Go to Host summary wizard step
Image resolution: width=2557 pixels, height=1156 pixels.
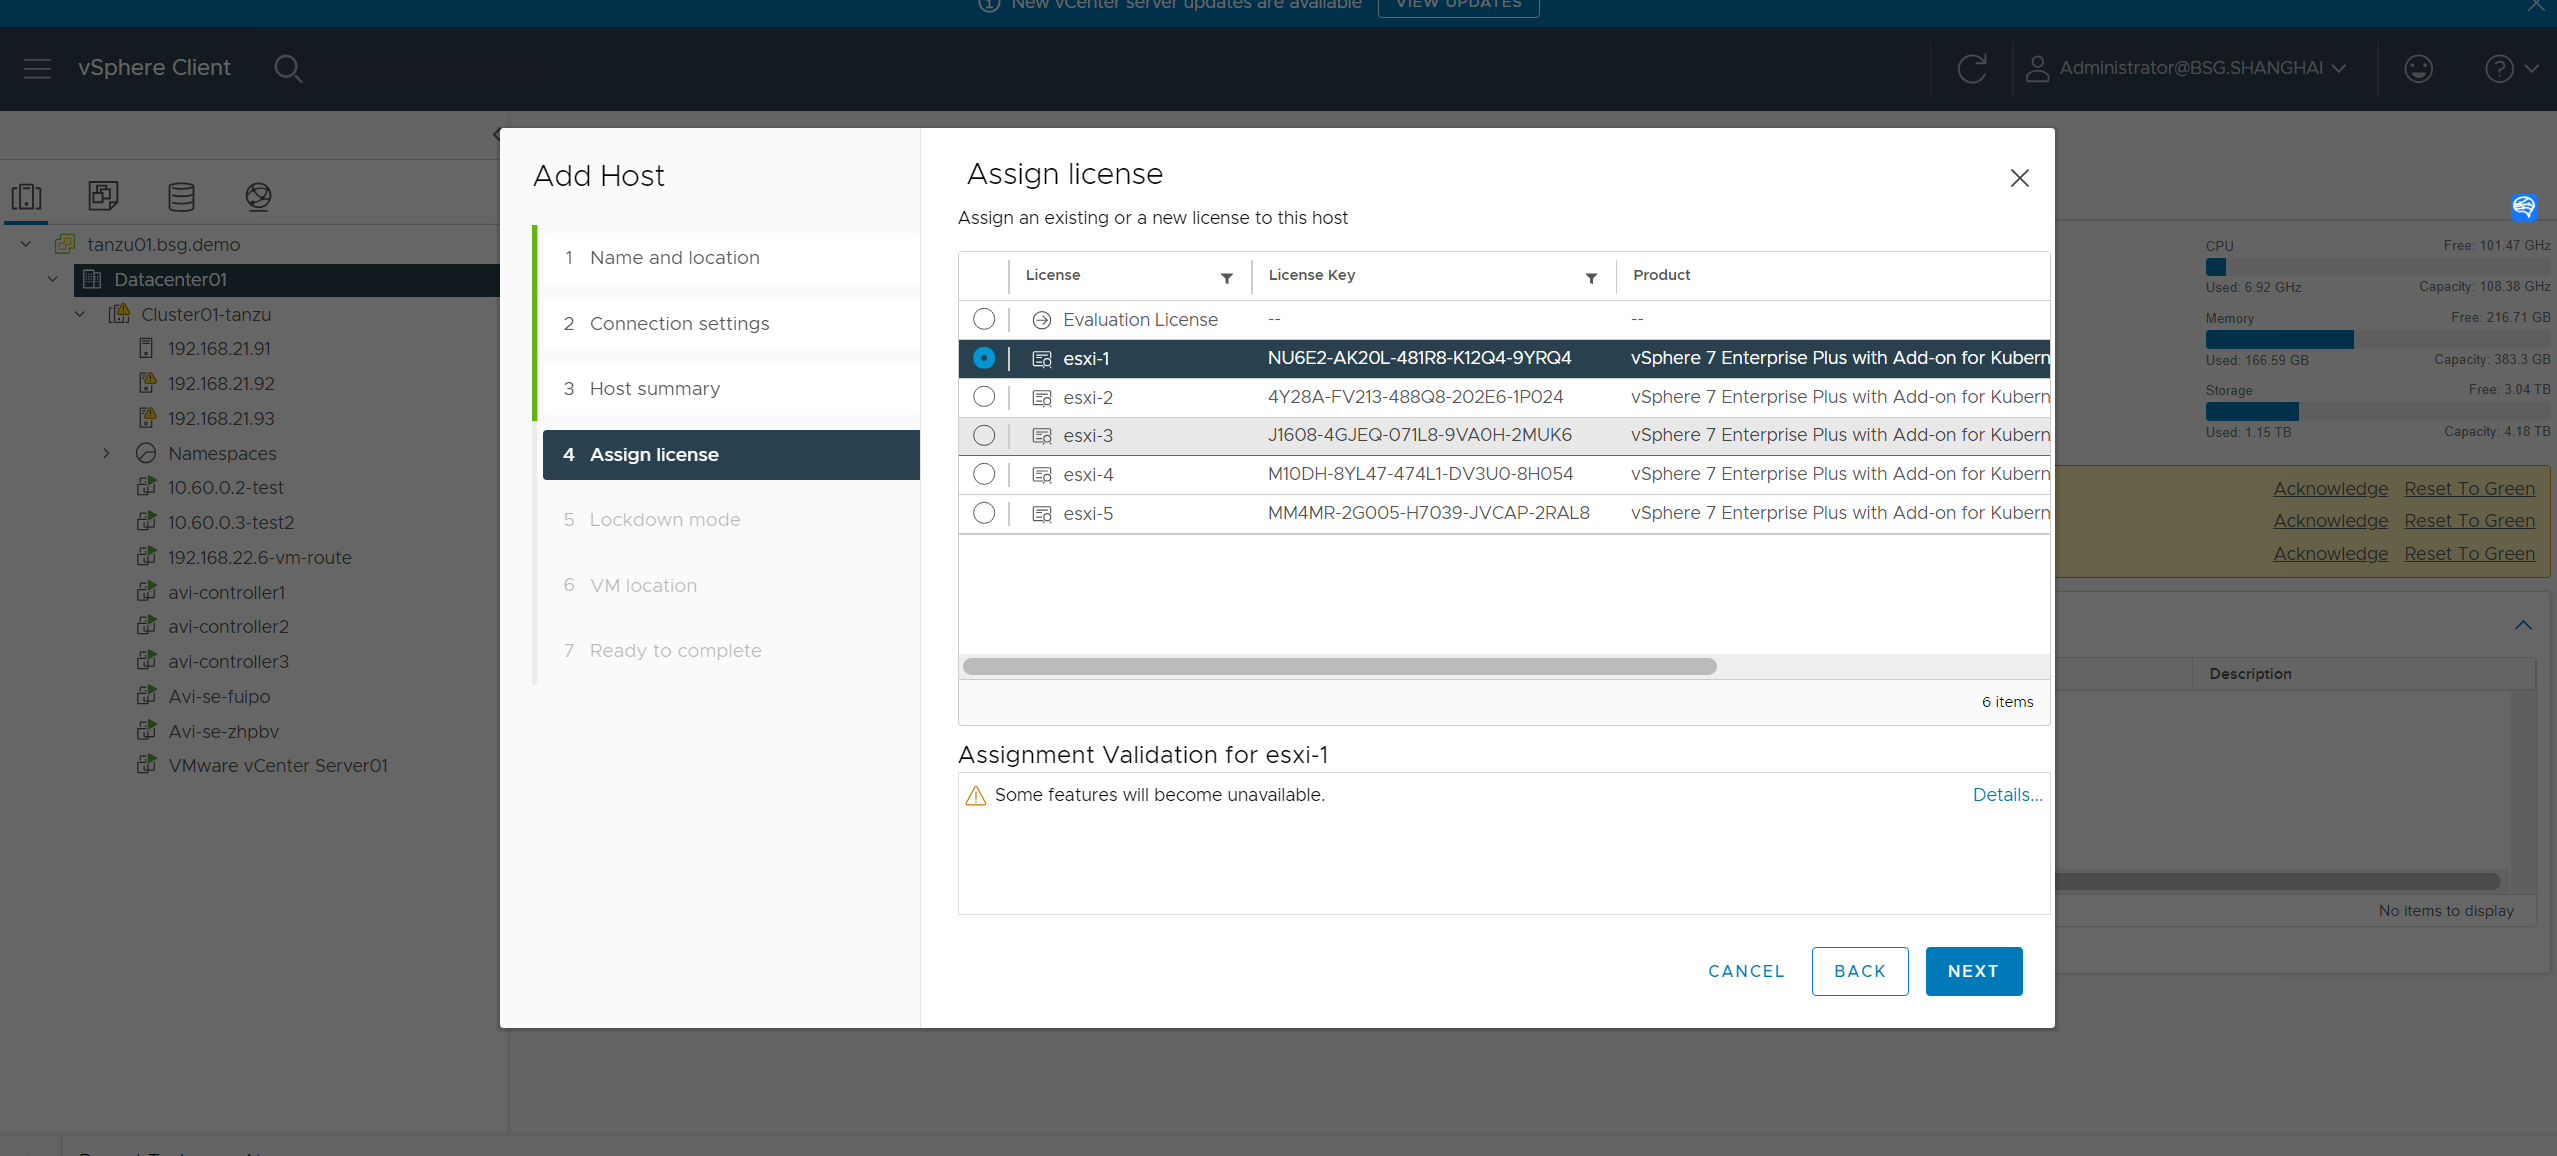pos(654,388)
